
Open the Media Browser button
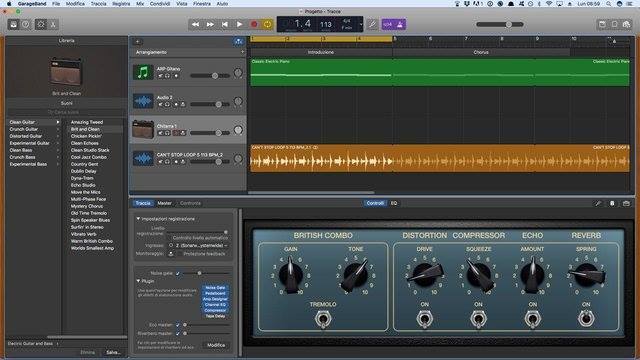tap(627, 24)
